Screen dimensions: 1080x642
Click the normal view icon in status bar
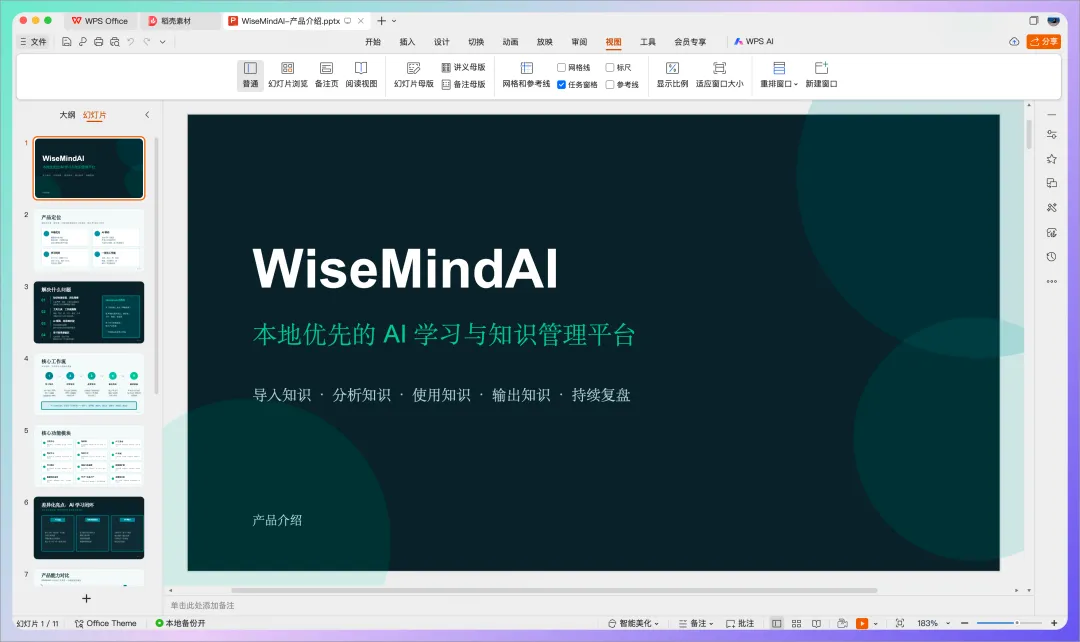point(776,623)
